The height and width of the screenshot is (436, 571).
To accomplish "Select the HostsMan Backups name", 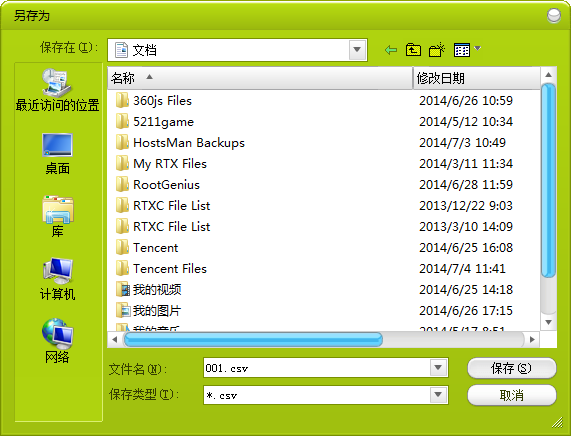I will pyautogui.click(x=189, y=143).
